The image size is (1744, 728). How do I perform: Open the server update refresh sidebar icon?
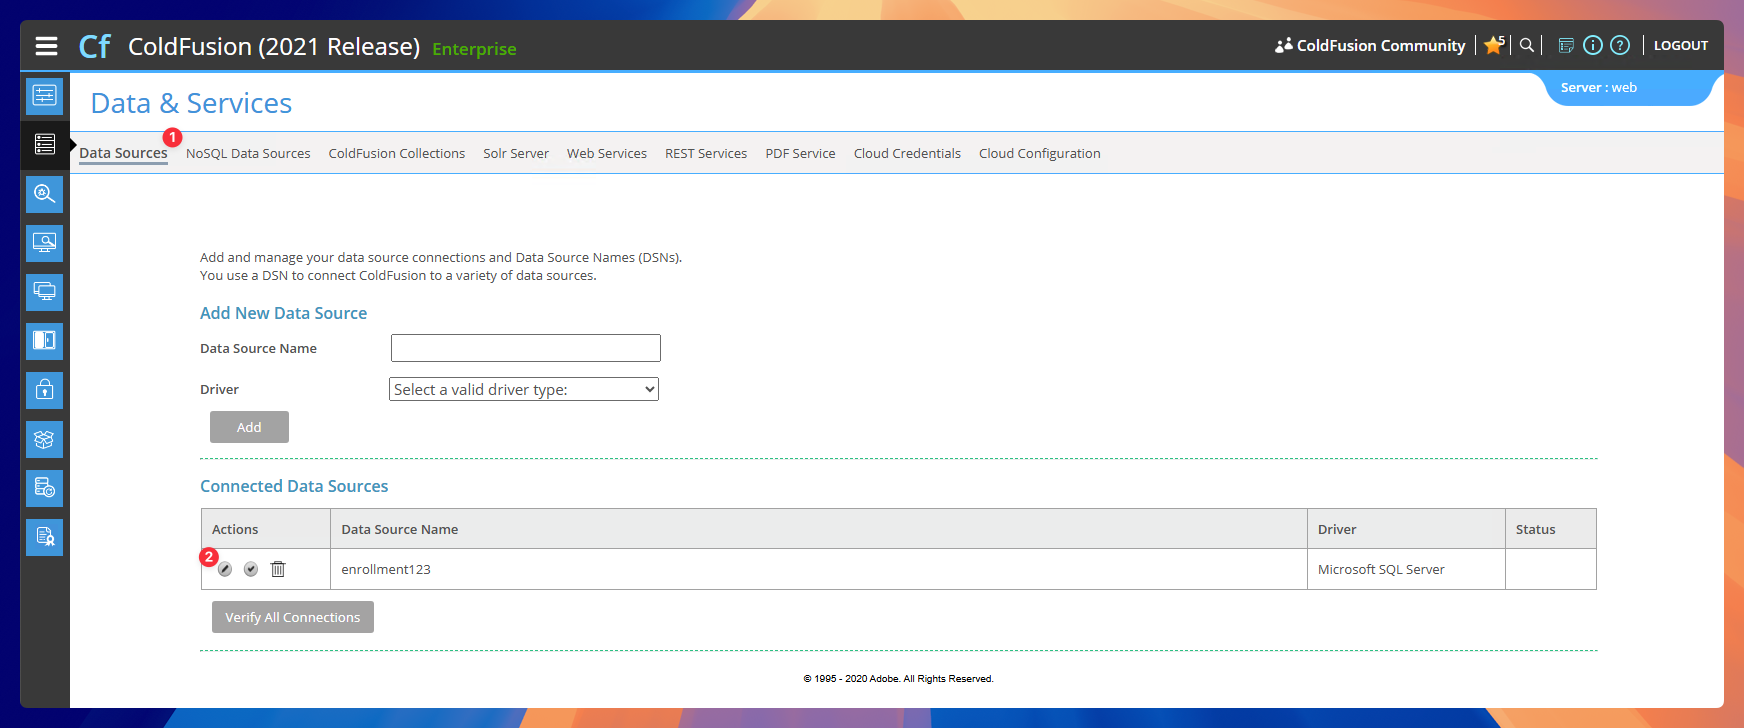[x=45, y=487]
